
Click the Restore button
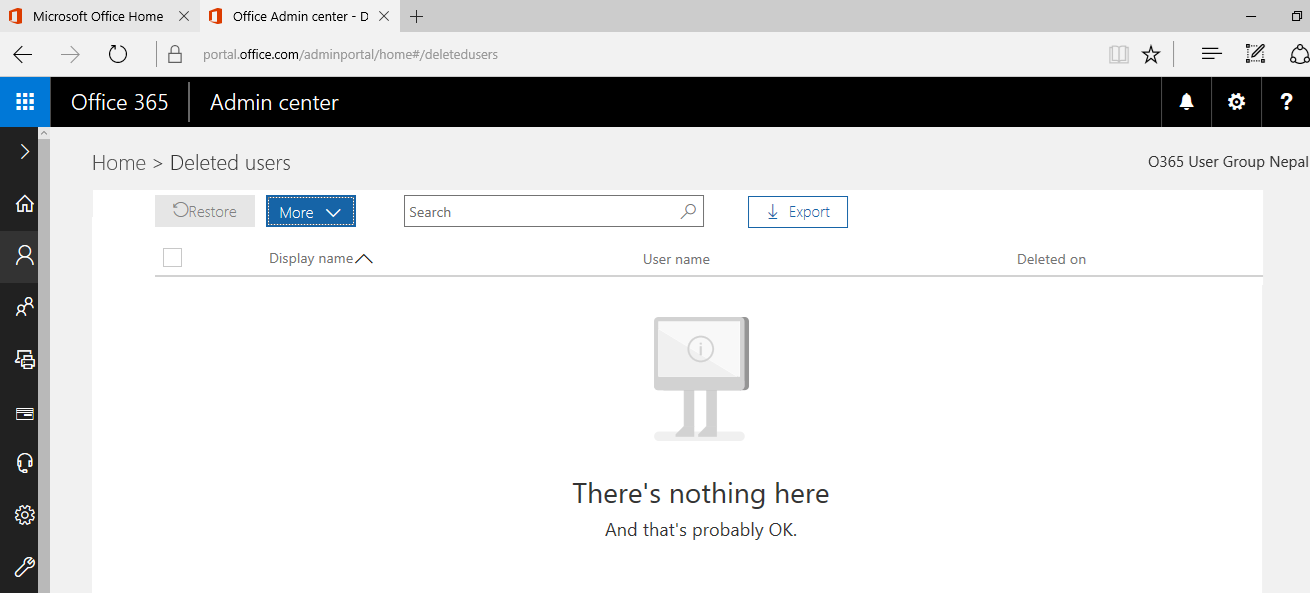point(205,211)
